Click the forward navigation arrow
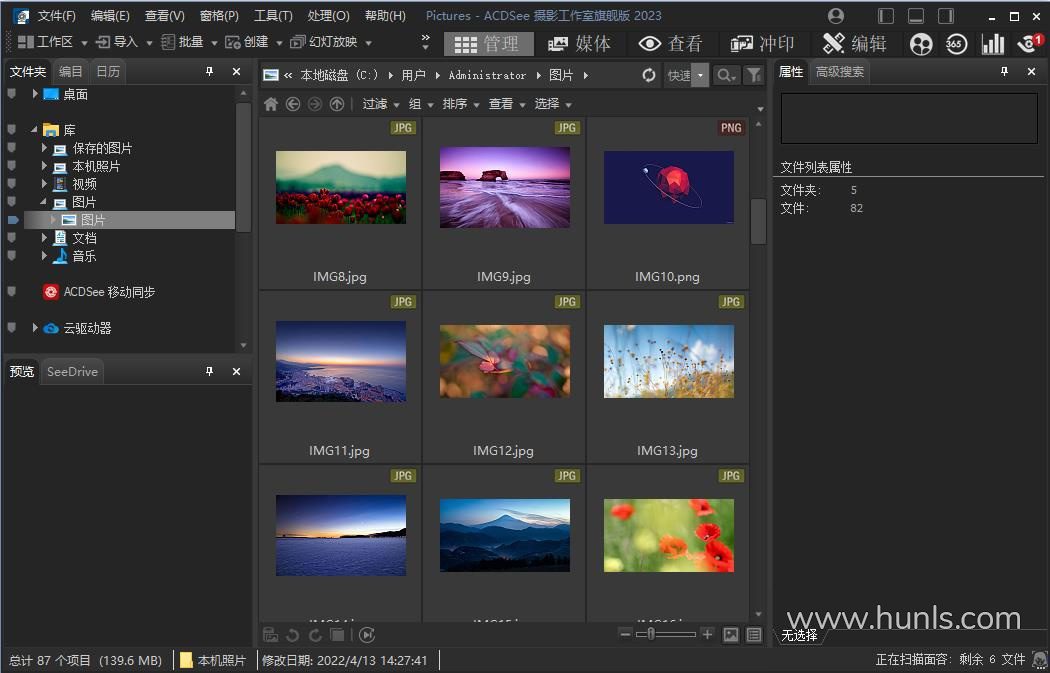 [x=315, y=104]
